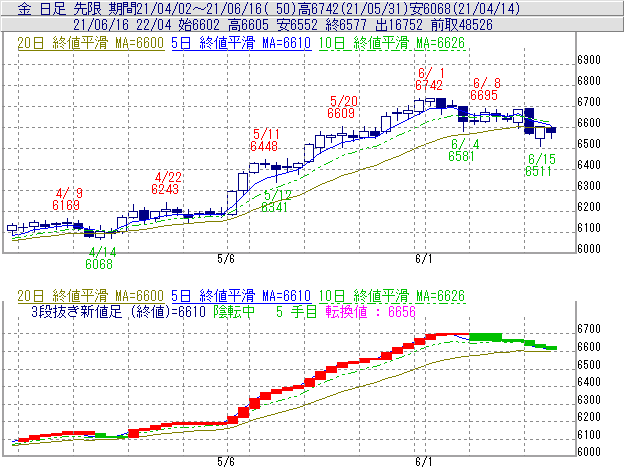Click the 前取48526 value in header
The width and height of the screenshot is (624, 473).
[x=462, y=25]
